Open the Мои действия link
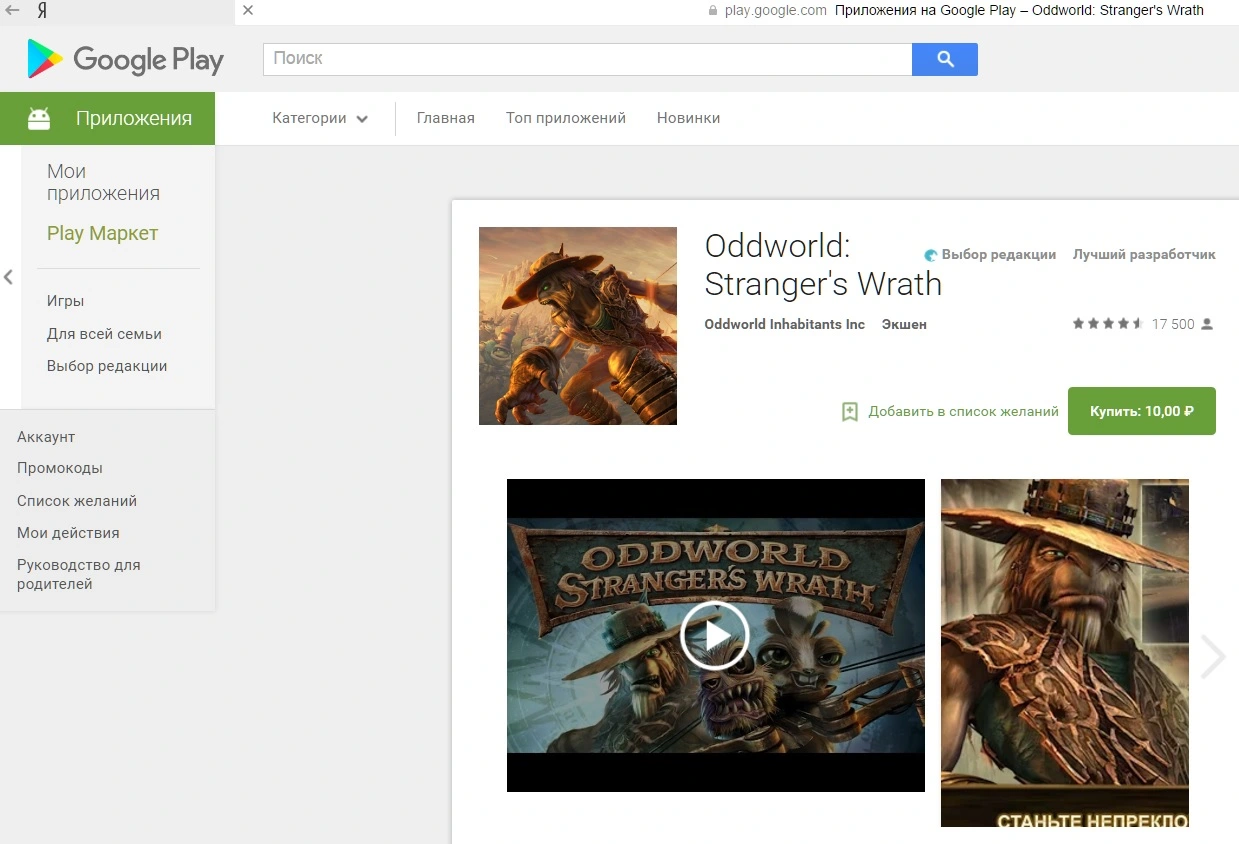The height and width of the screenshot is (844, 1239). 68,533
